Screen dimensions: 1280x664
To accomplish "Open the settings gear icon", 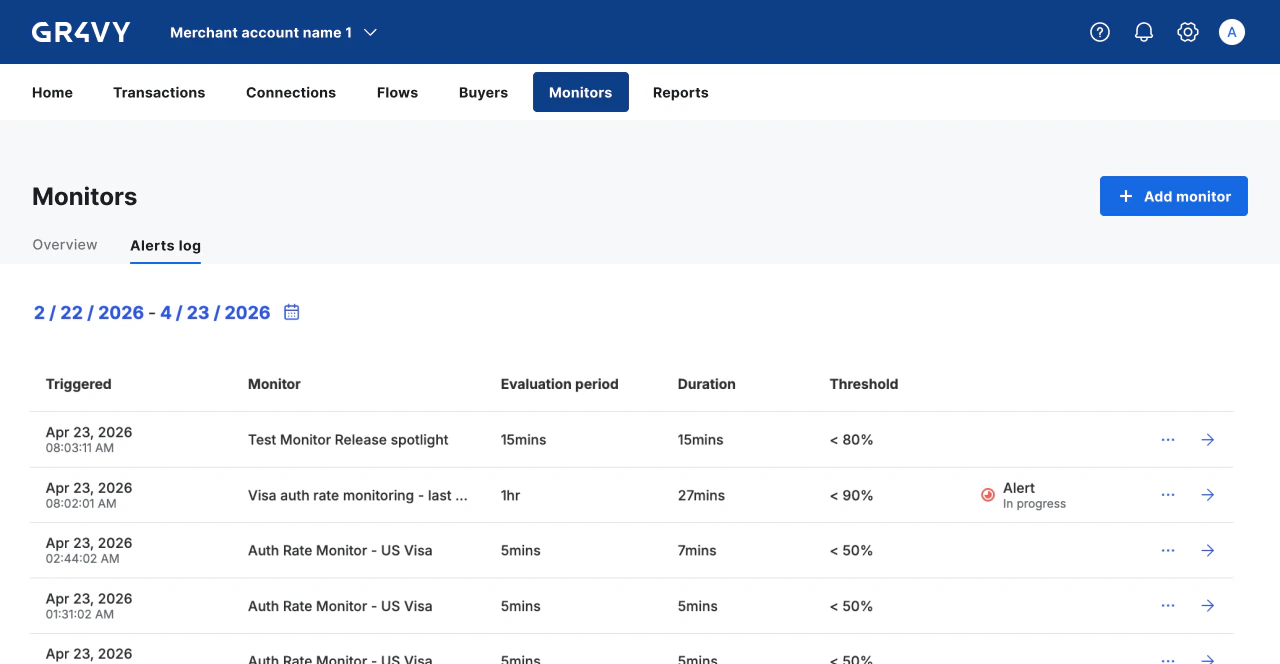I will pyautogui.click(x=1187, y=31).
